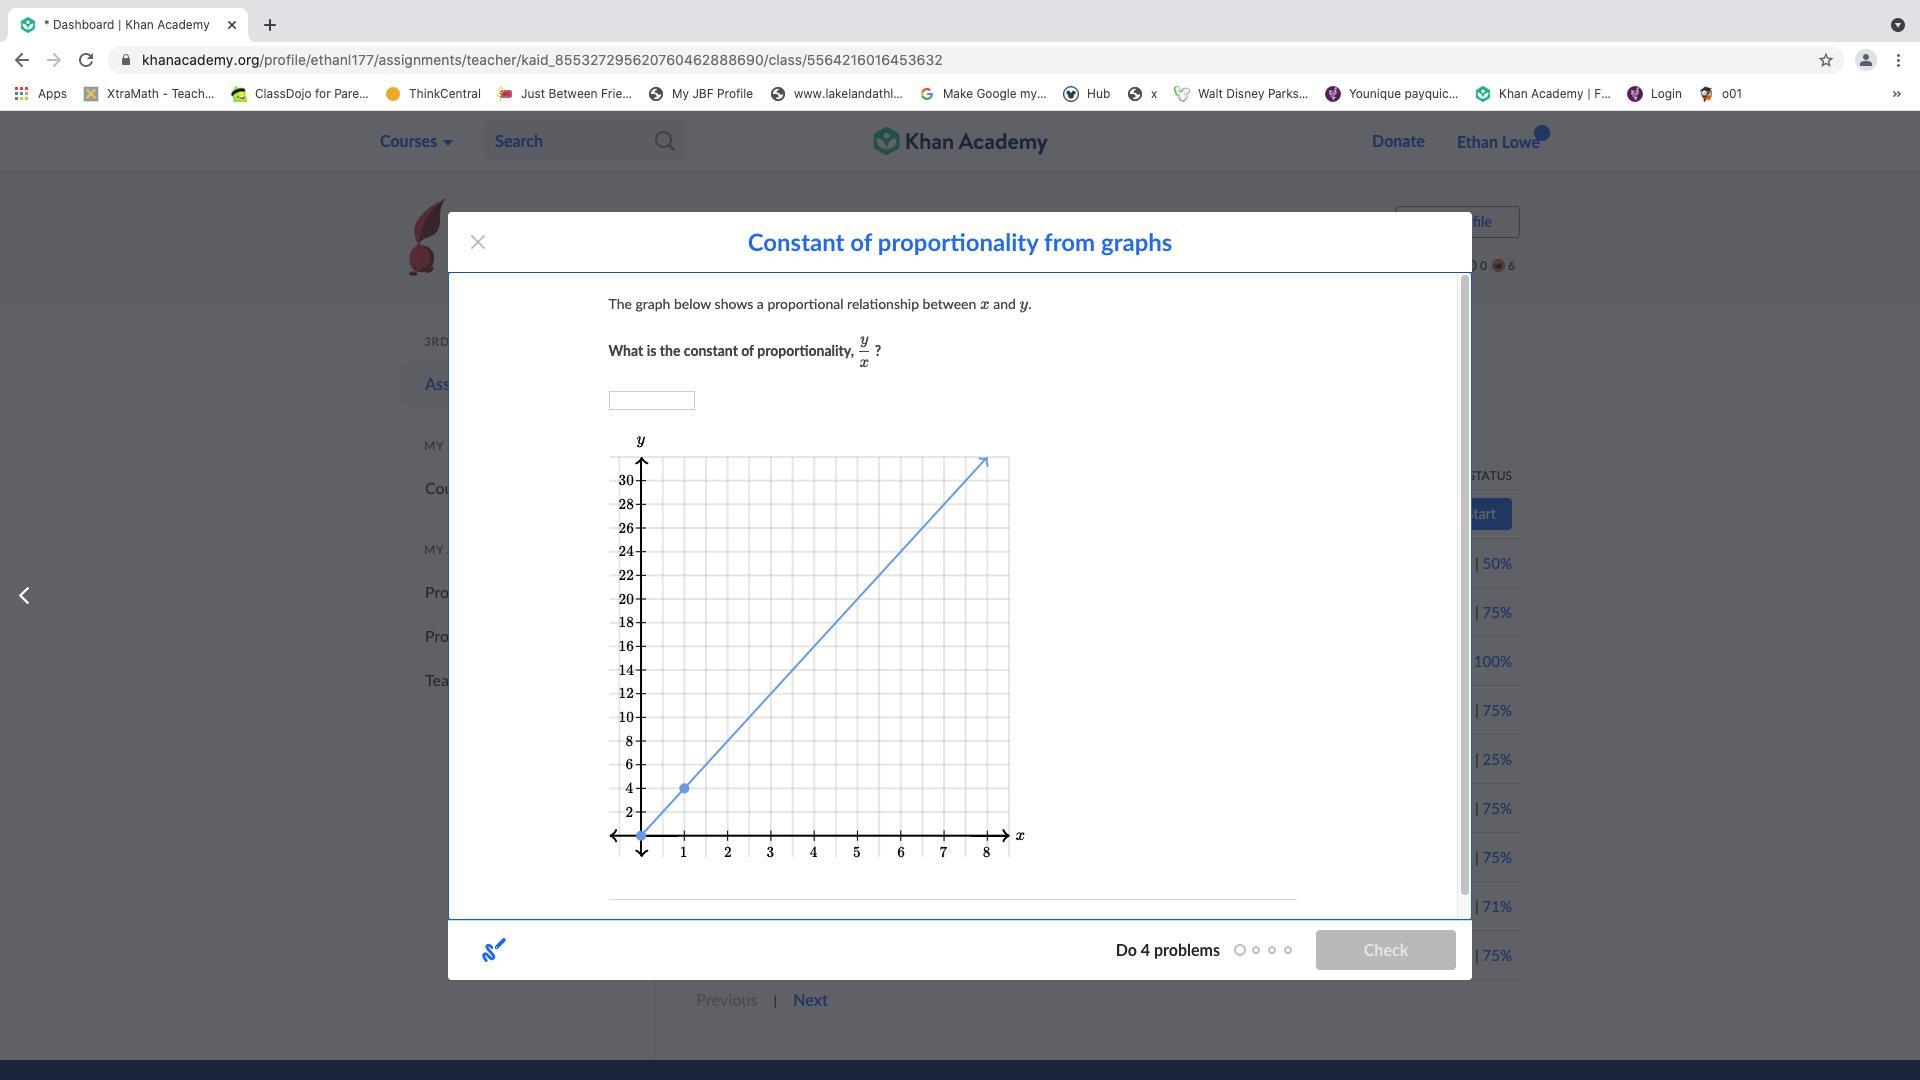Viewport: 1920px width, 1080px height.
Task: Click the dialog vertical scrollbar
Action: 1465,585
